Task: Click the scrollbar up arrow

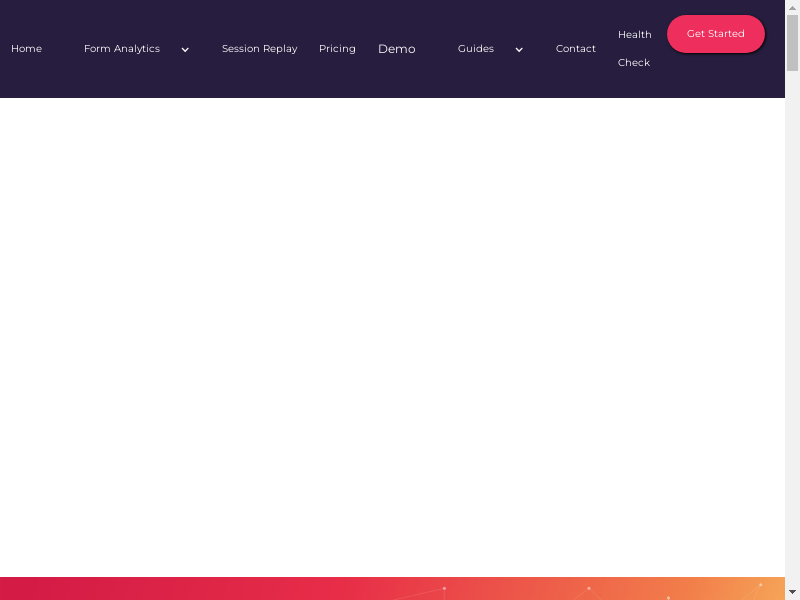Action: (792, 7)
